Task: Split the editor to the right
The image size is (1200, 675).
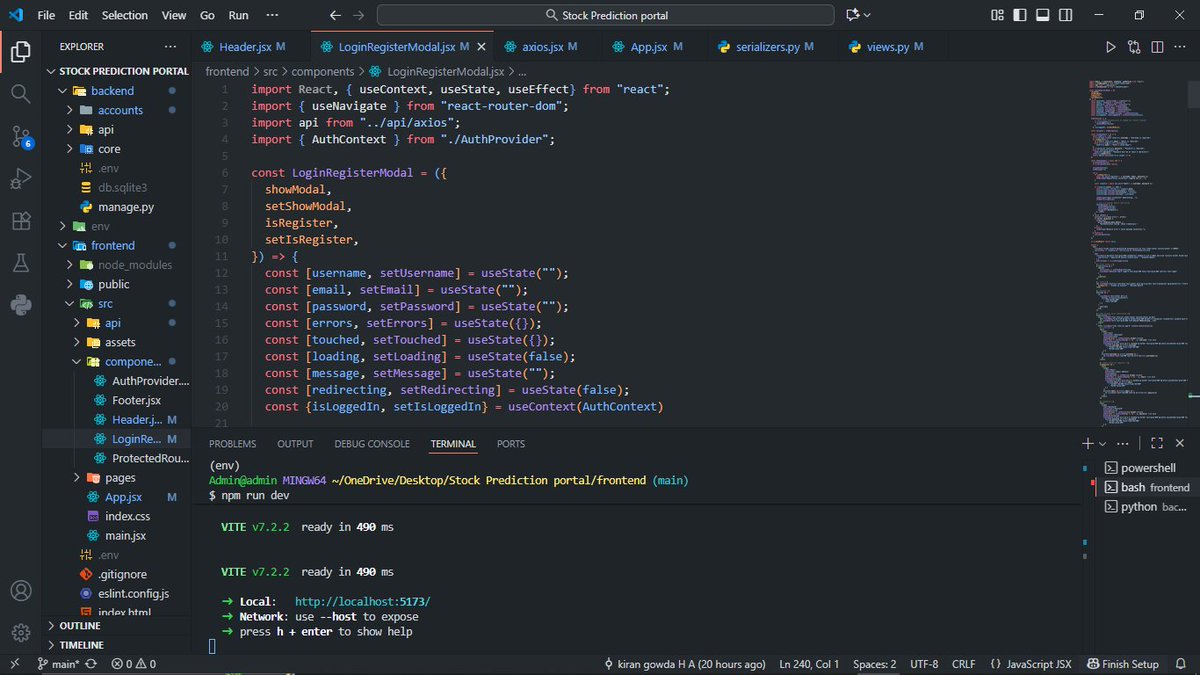Action: [1157, 47]
